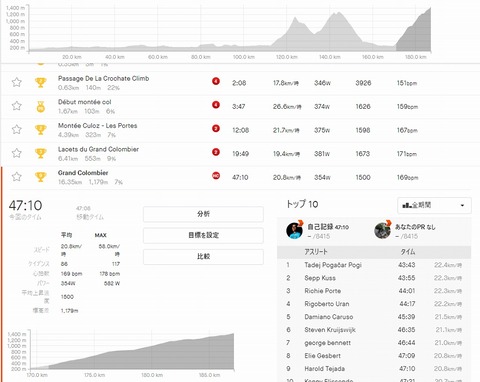This screenshot has width=480, height=382.
Task: Open athlete avatar beside 自己記録 47:10
Action: 294,231
